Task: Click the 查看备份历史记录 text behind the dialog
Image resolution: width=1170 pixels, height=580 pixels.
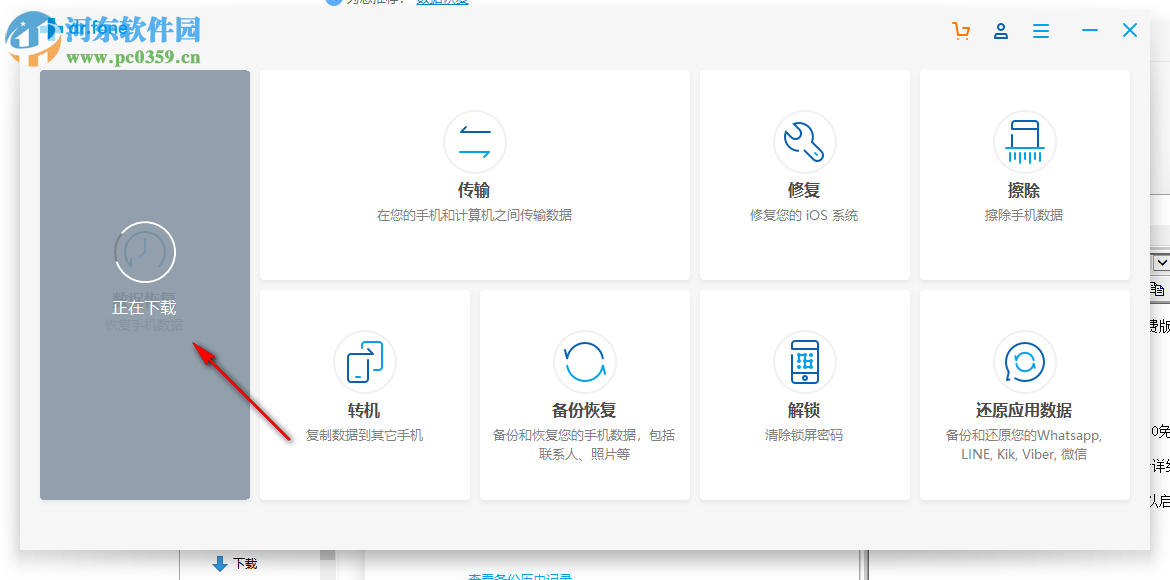Action: [x=520, y=576]
